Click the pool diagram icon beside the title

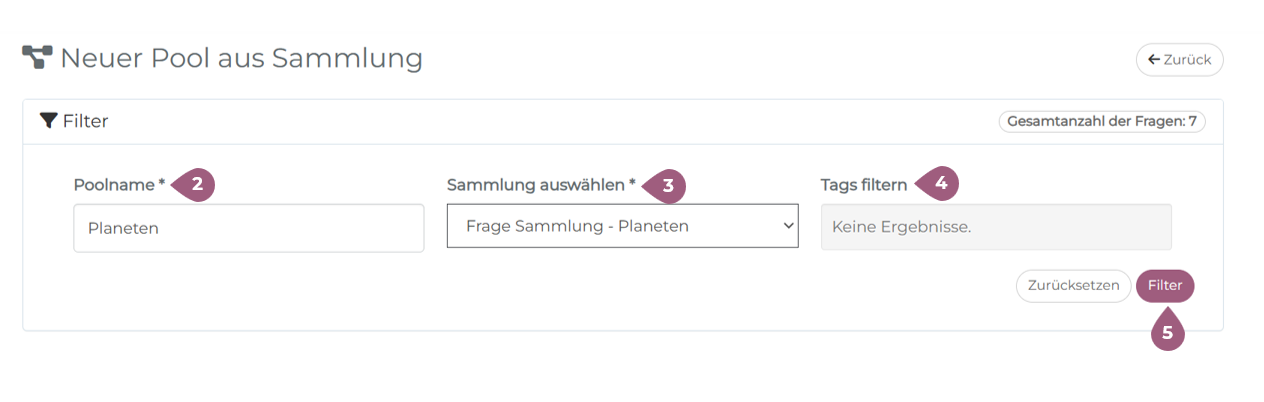tap(37, 58)
